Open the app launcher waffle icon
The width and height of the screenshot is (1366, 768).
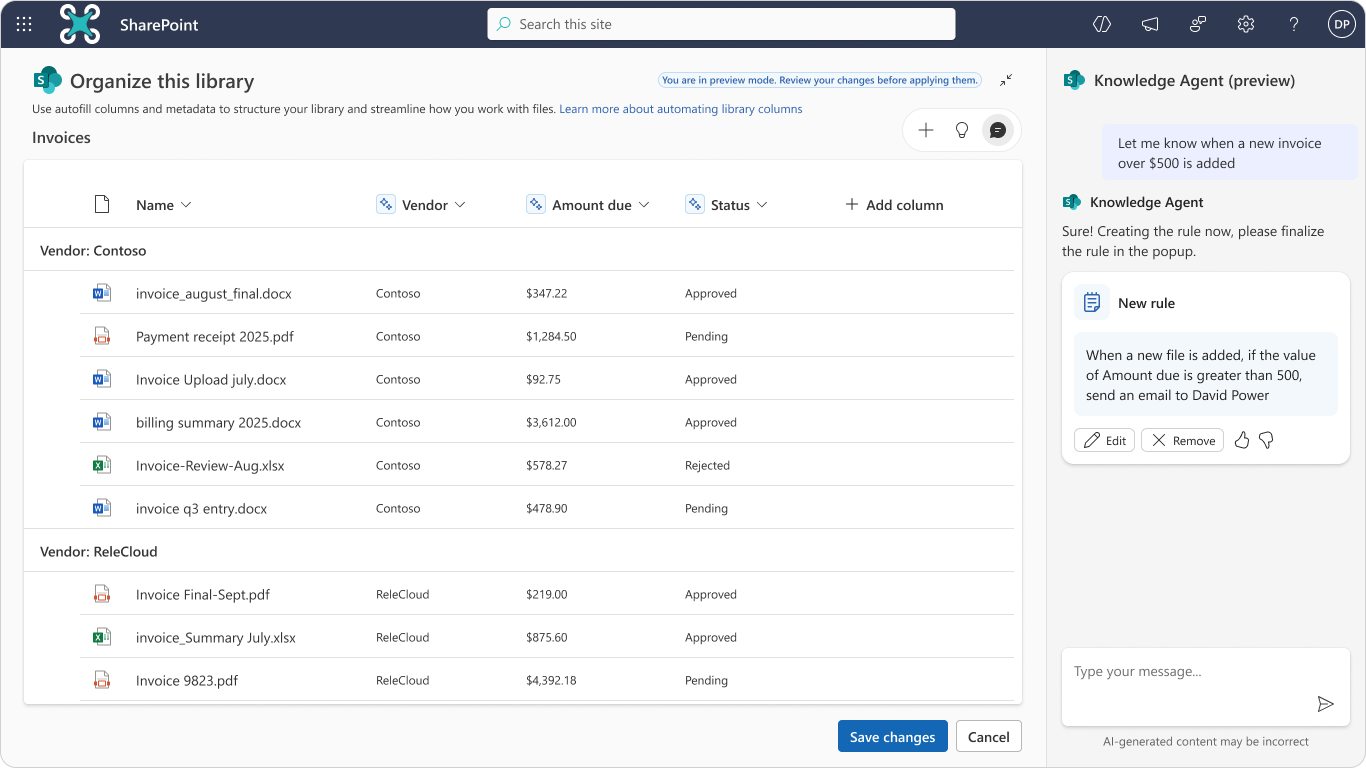(24, 24)
